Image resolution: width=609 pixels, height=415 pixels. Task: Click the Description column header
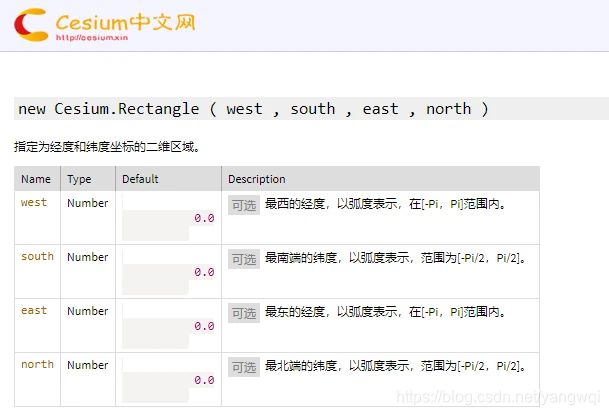pos(257,179)
